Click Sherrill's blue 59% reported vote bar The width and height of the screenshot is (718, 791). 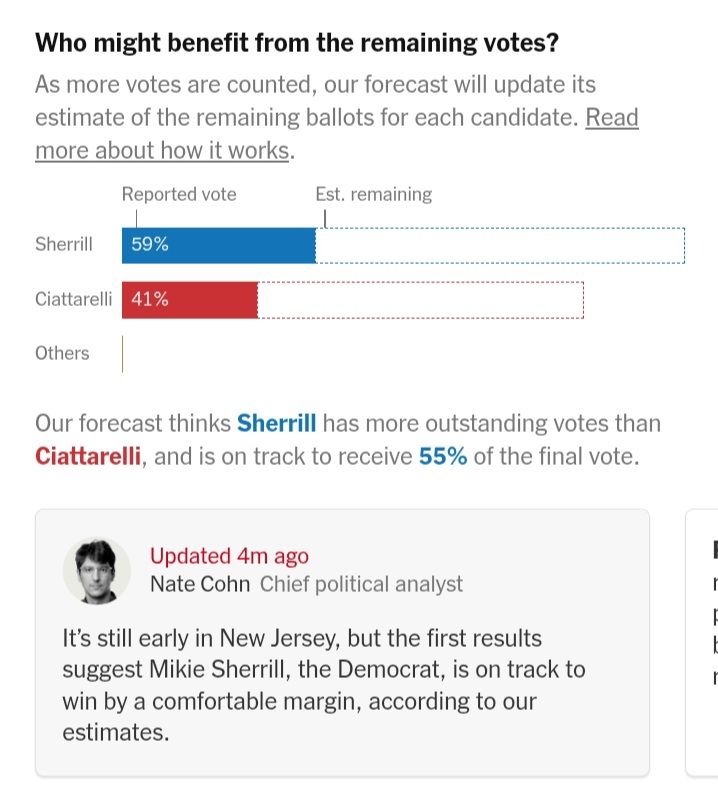[218, 245]
